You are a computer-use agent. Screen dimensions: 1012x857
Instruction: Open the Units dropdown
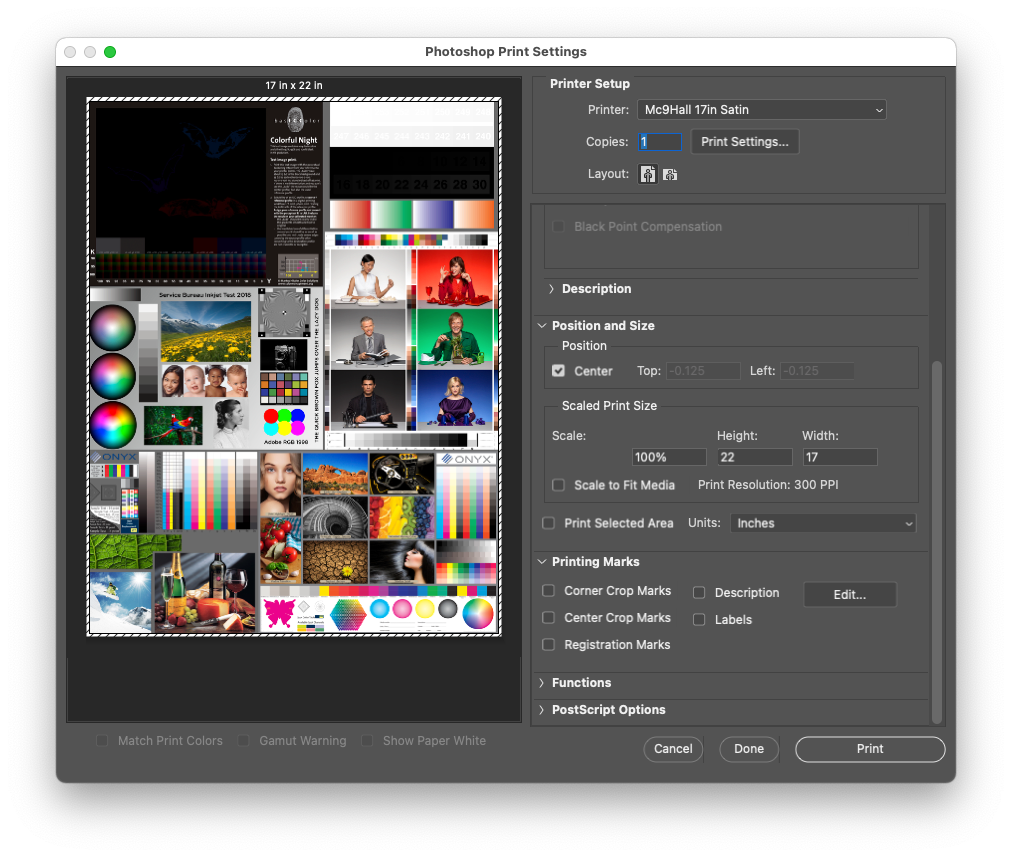[x=822, y=522]
